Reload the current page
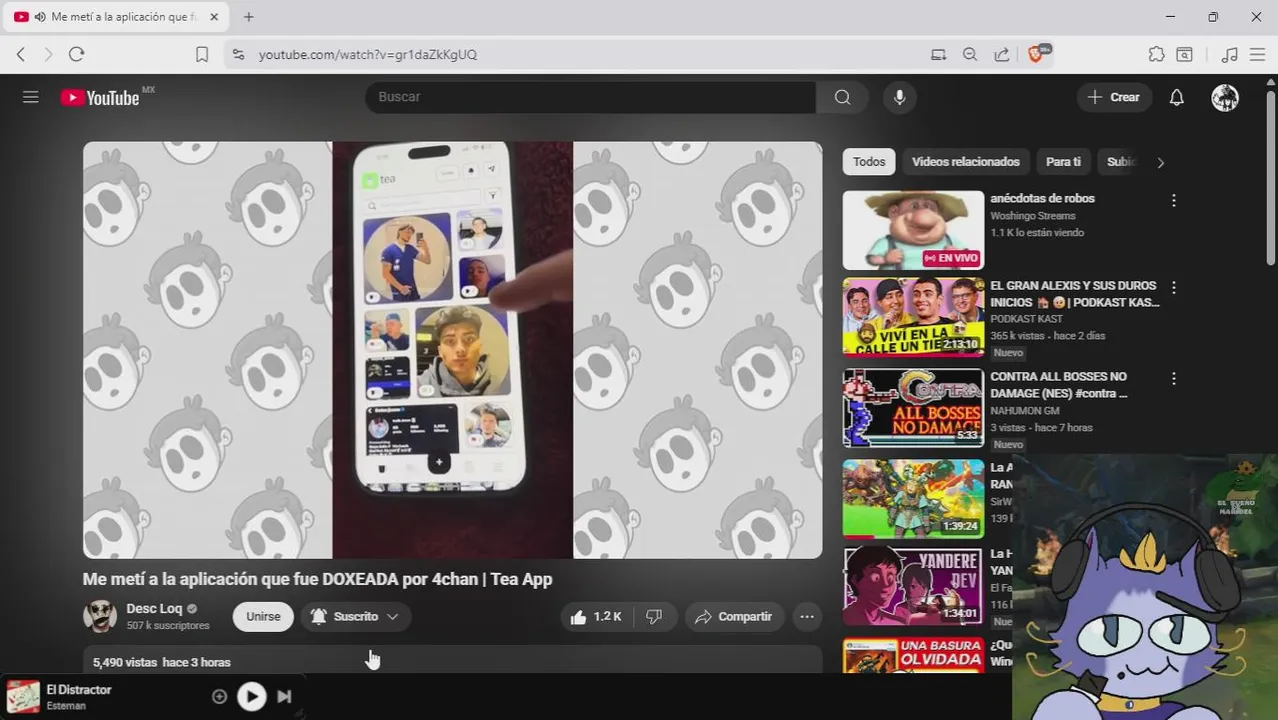 pos(77,54)
